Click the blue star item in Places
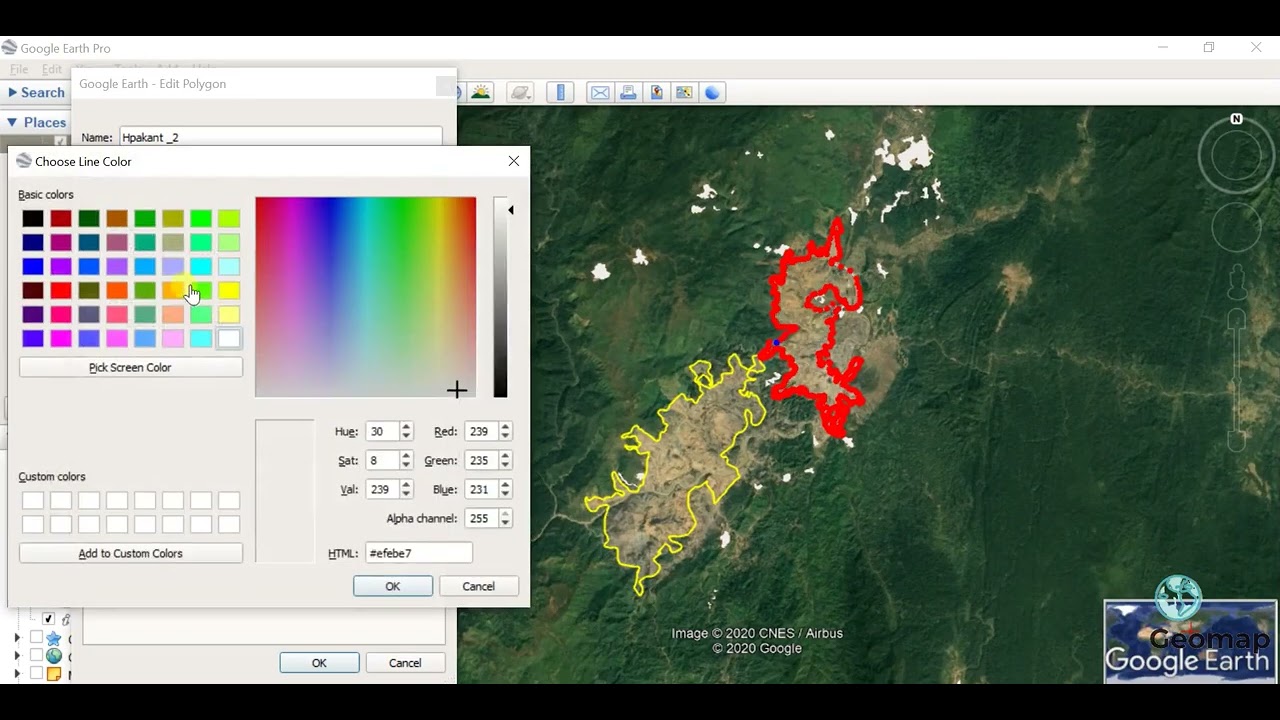Screen dimensions: 1280x720 (54, 638)
